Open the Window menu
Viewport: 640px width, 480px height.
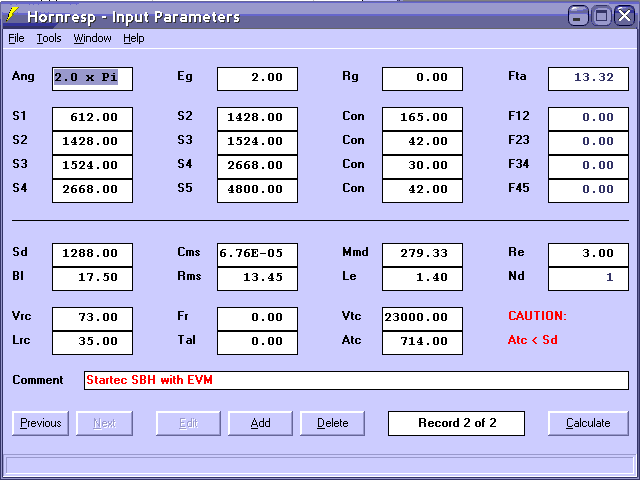point(92,38)
